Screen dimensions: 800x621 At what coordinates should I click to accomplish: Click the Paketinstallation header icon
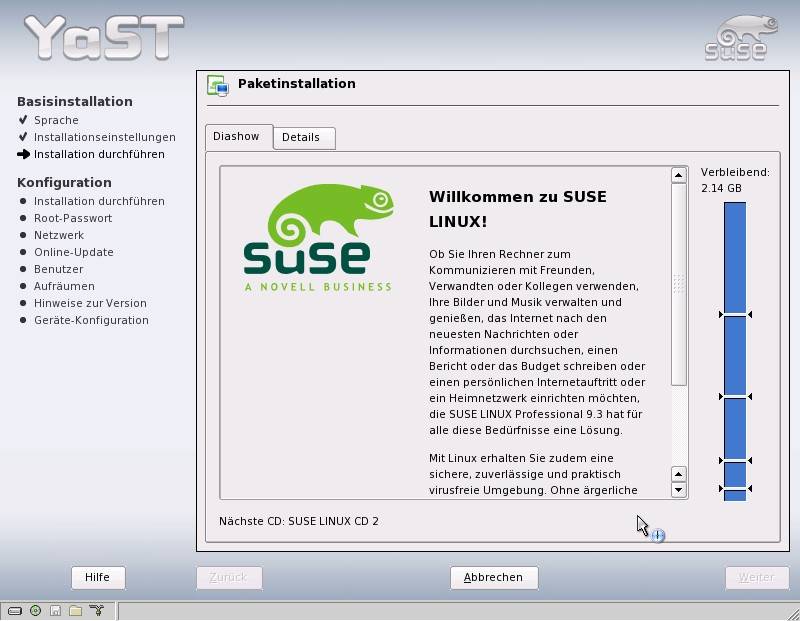pos(218,85)
